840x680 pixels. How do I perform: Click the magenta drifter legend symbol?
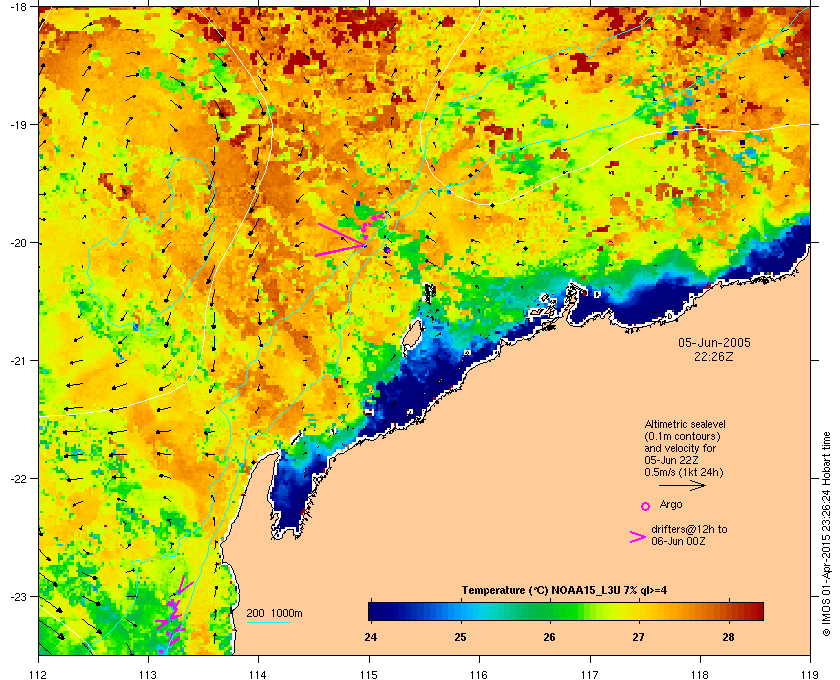(638, 537)
